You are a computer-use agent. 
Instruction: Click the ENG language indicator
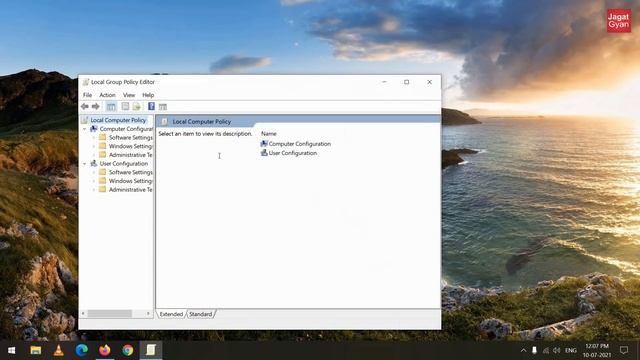571,350
